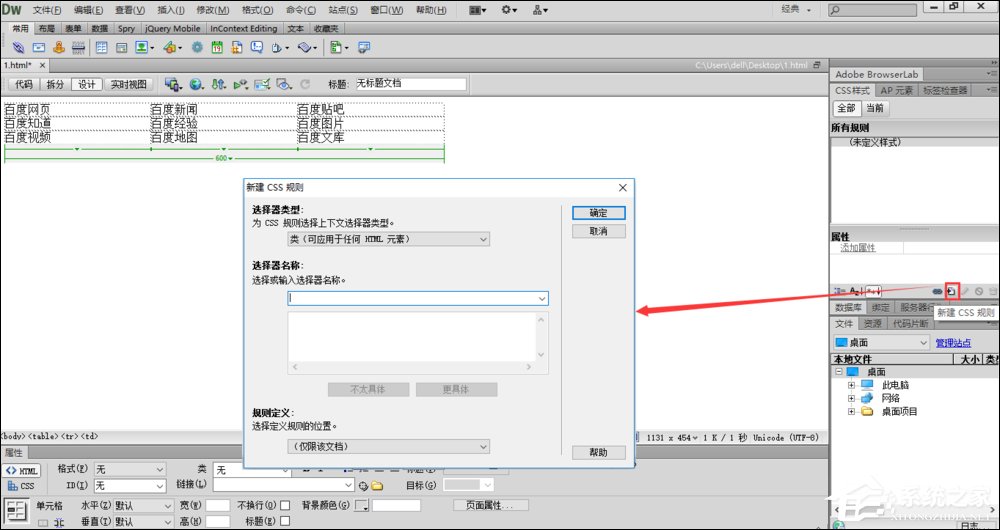Open the horizontal alignment dropdown
Screen dimensions: 1000x530
tap(143, 505)
